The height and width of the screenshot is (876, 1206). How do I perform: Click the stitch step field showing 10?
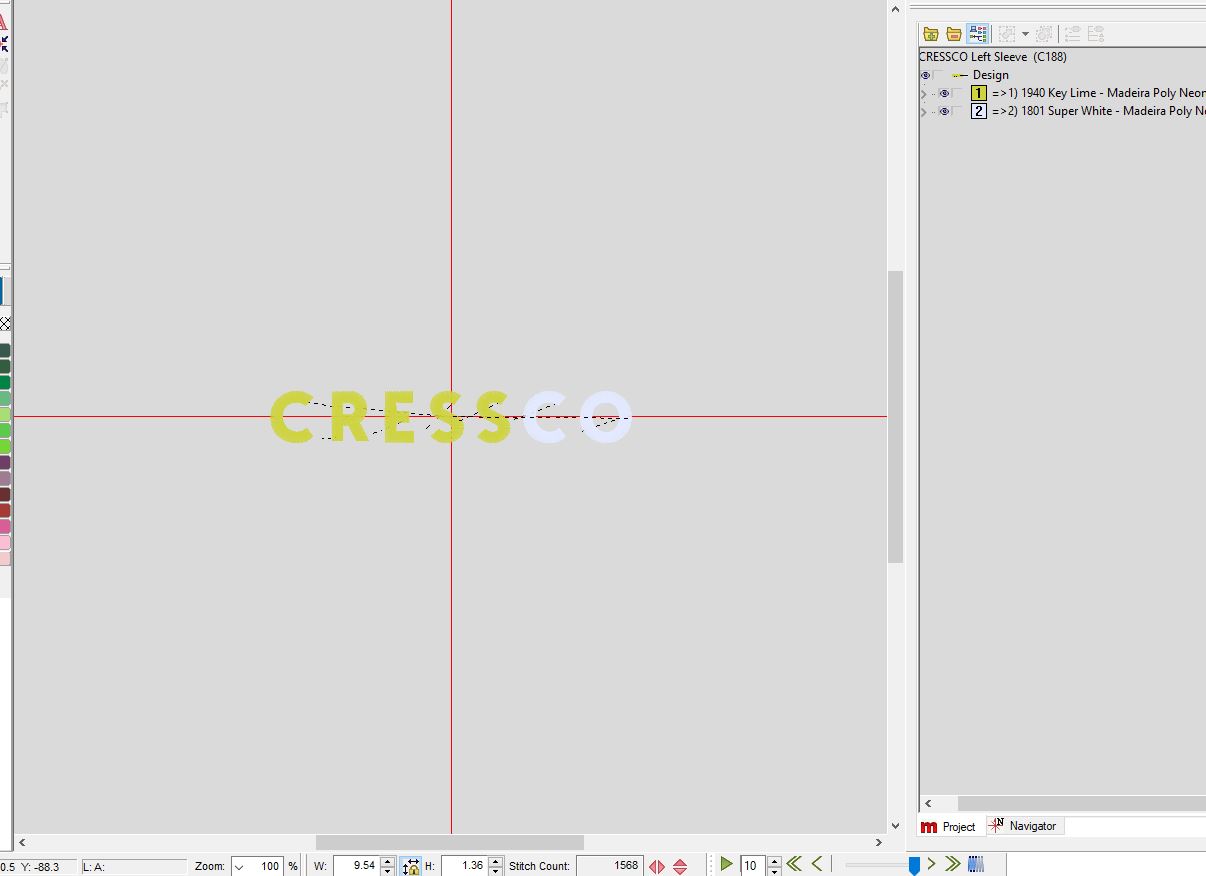click(x=753, y=866)
